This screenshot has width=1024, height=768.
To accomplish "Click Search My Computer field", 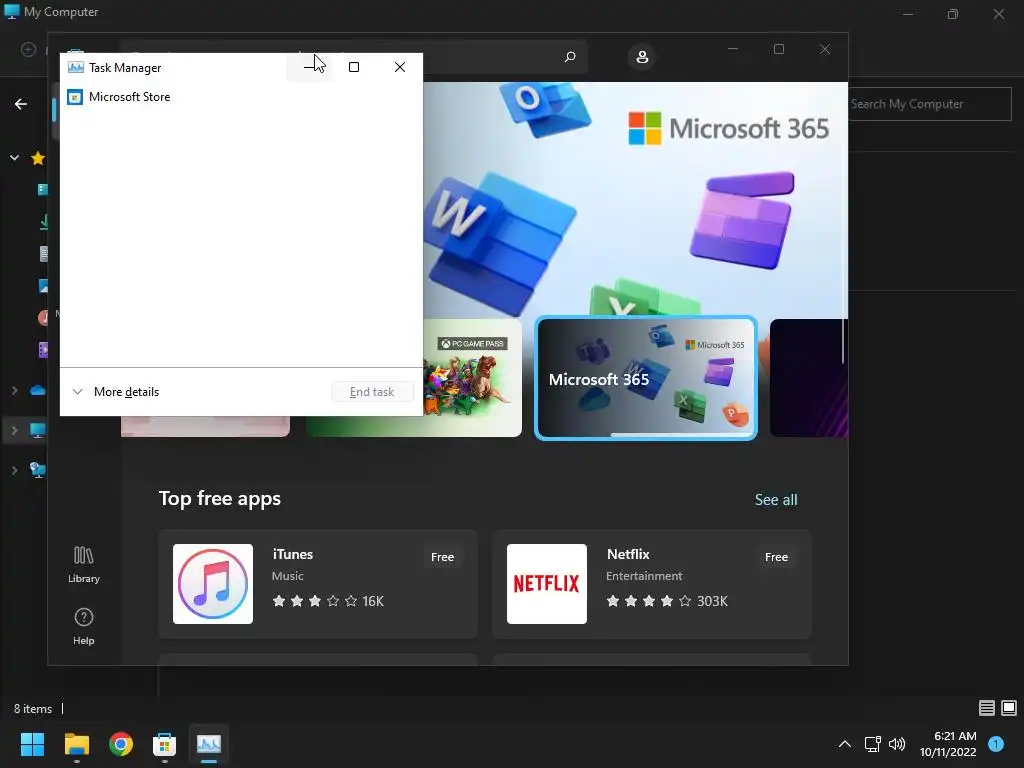I will pyautogui.click(x=930, y=104).
